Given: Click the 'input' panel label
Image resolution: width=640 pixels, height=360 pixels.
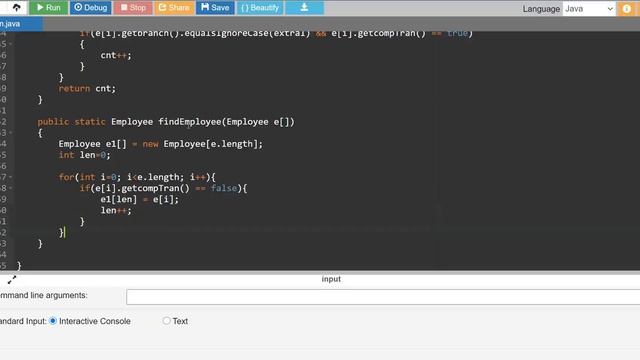Looking at the screenshot, I should tap(331, 279).
